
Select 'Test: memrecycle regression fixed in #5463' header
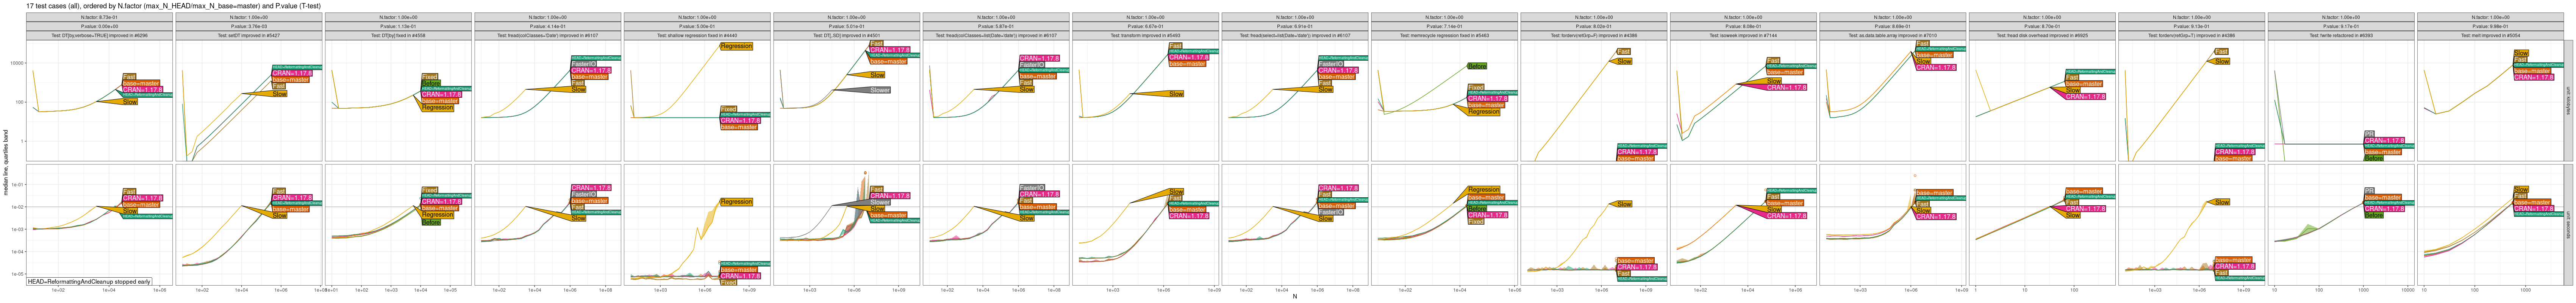[x=1444, y=35]
